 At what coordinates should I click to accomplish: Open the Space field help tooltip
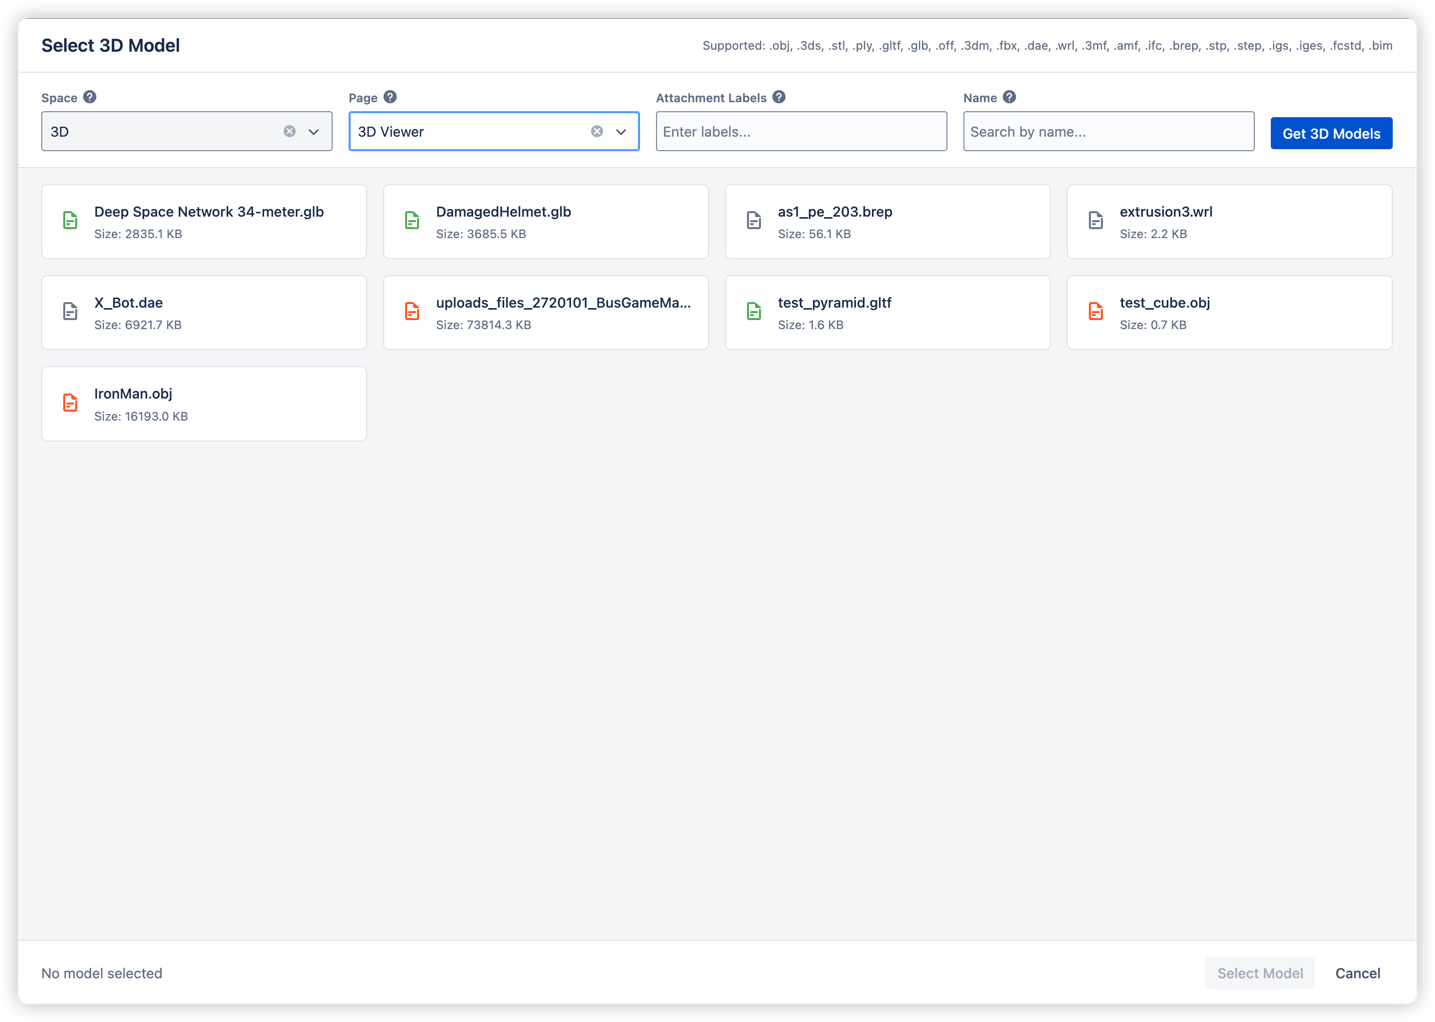coord(88,97)
